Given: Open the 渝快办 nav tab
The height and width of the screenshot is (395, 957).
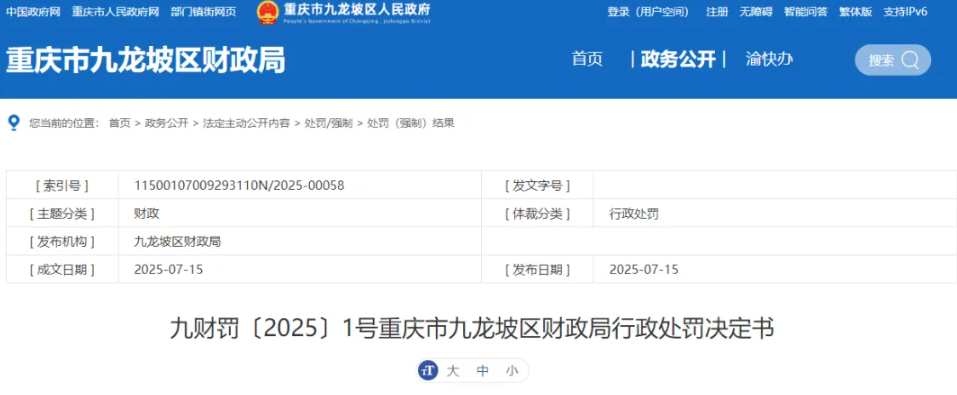Looking at the screenshot, I should point(769,59).
